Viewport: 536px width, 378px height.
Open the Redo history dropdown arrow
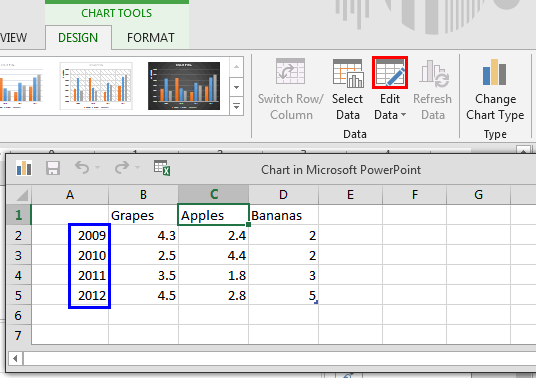[x=137, y=167]
